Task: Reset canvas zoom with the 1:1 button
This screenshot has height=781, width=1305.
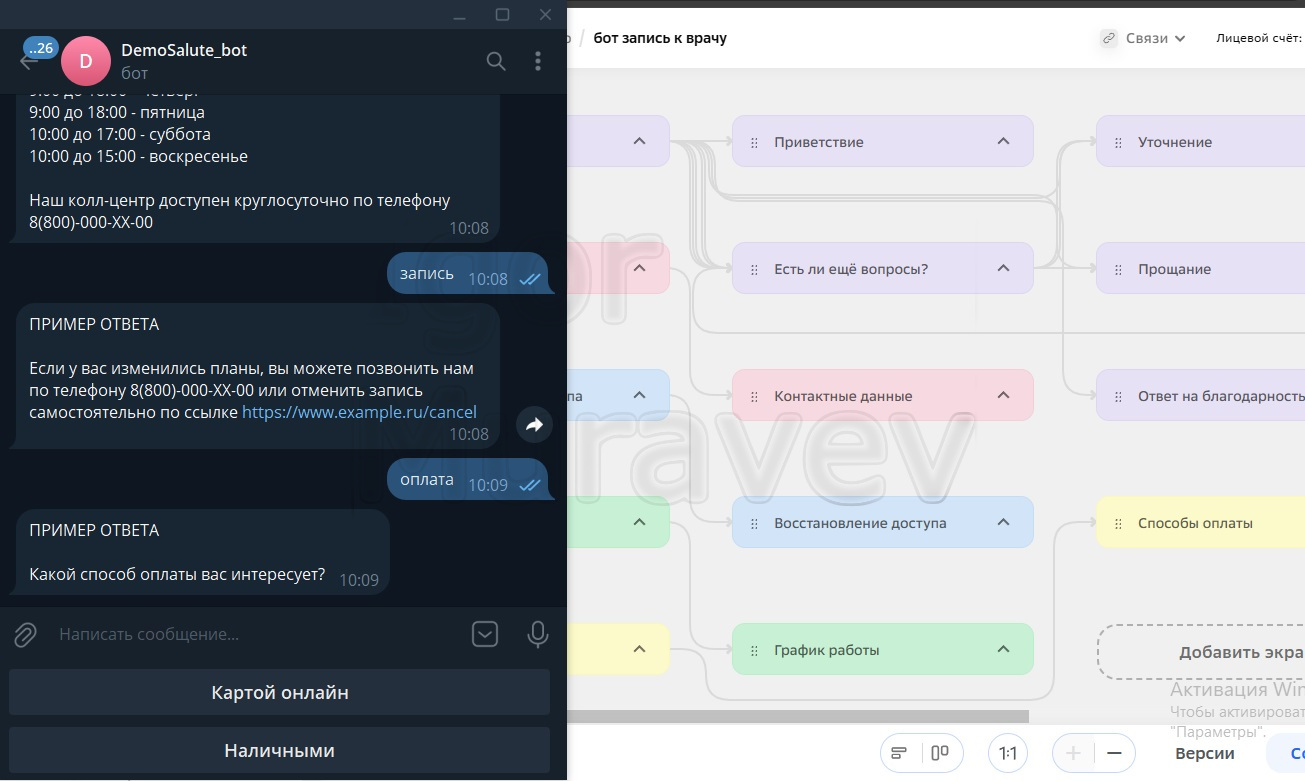Action: click(1008, 753)
